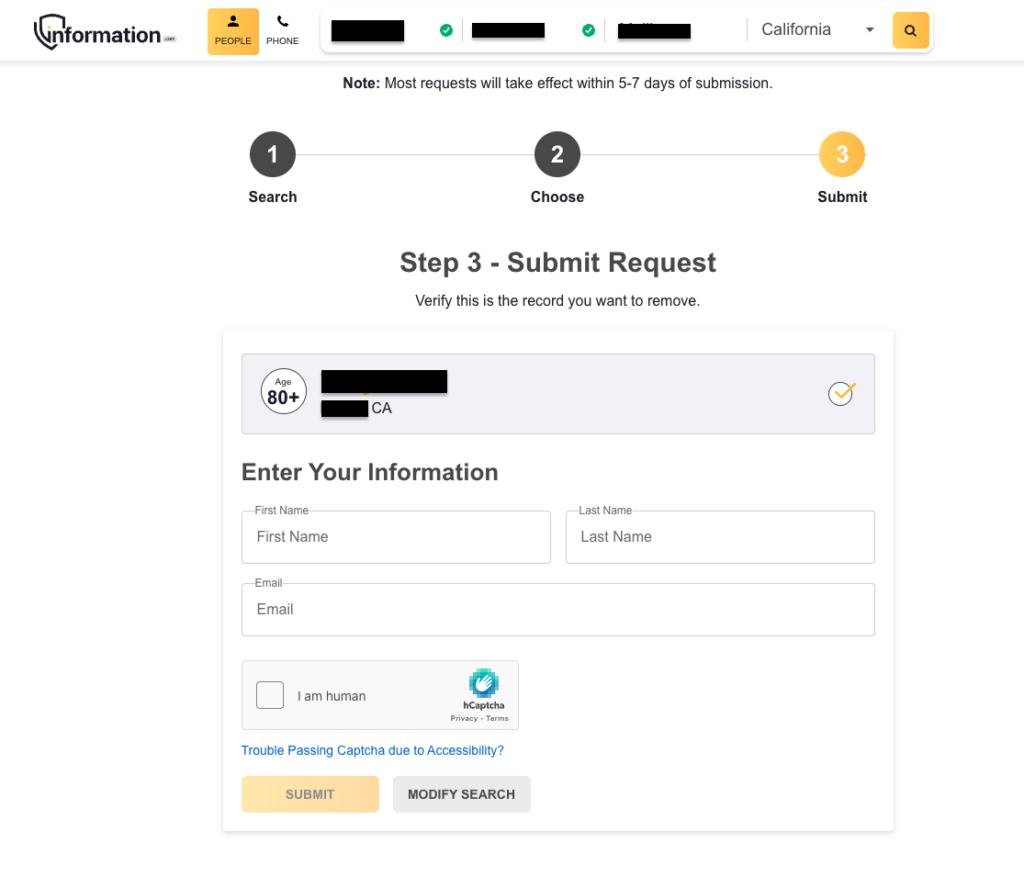Click the hCaptcha Privacy link
The height and width of the screenshot is (876, 1024).
pos(466,717)
